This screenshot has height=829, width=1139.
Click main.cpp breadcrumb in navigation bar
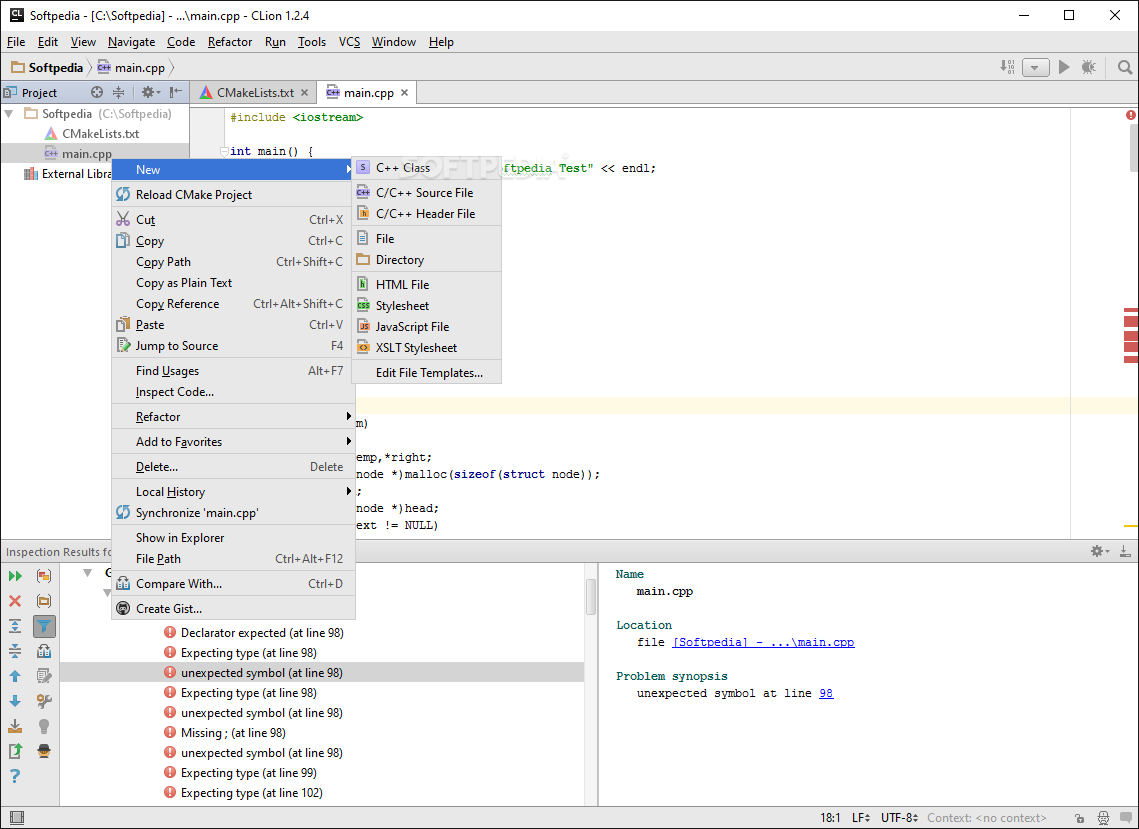(131, 68)
